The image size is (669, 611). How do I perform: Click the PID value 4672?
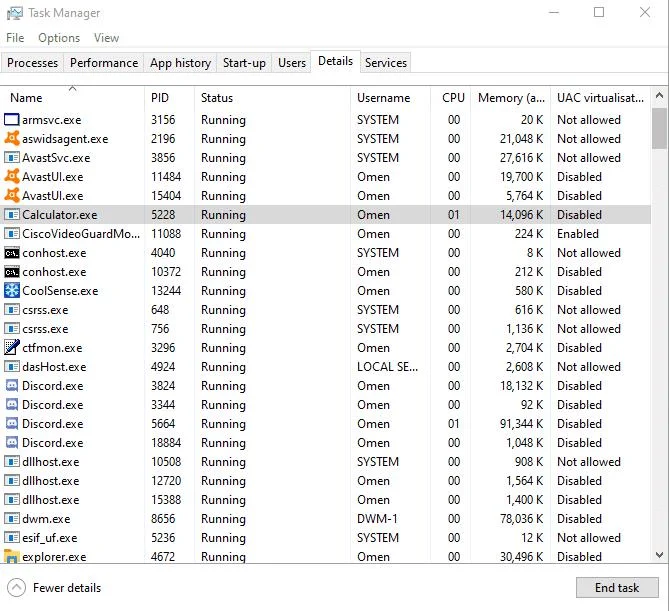pos(163,556)
